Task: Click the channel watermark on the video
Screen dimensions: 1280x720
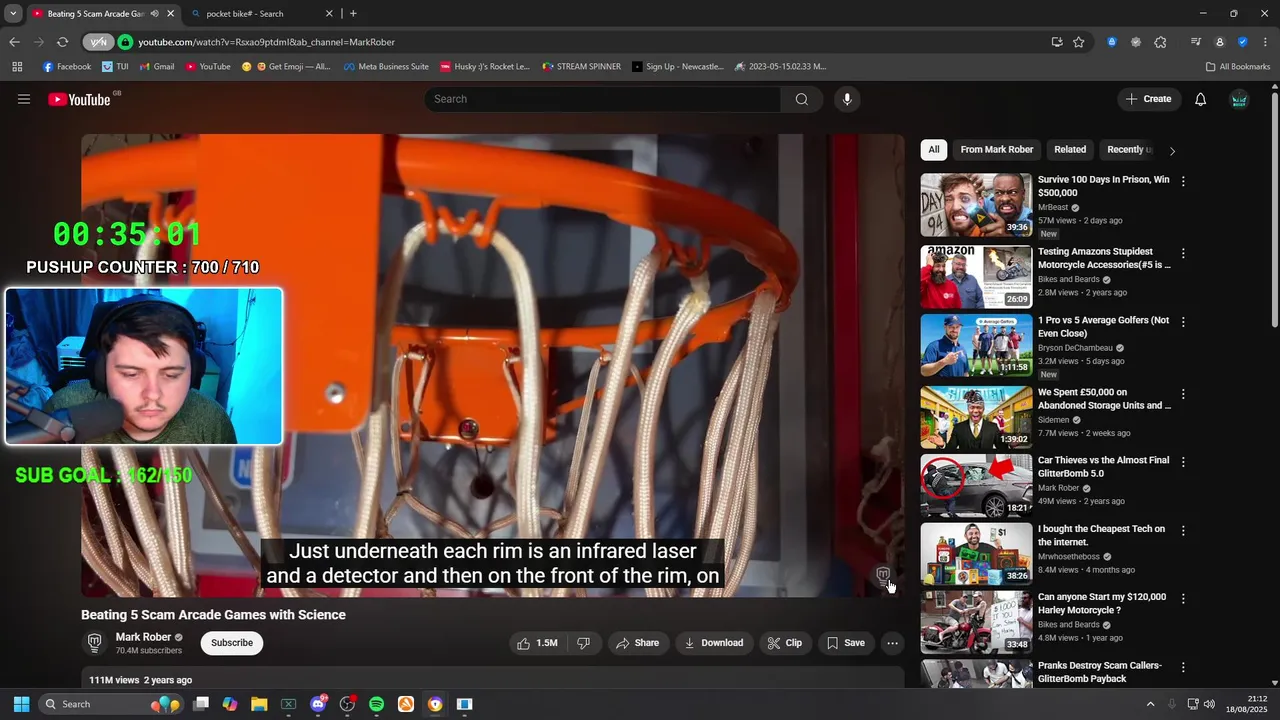Action: (x=883, y=575)
